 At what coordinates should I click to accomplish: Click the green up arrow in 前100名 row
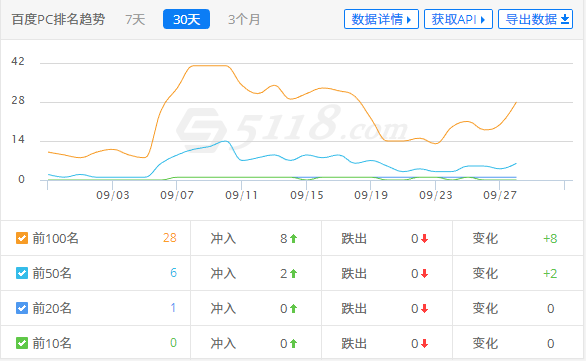click(x=293, y=238)
